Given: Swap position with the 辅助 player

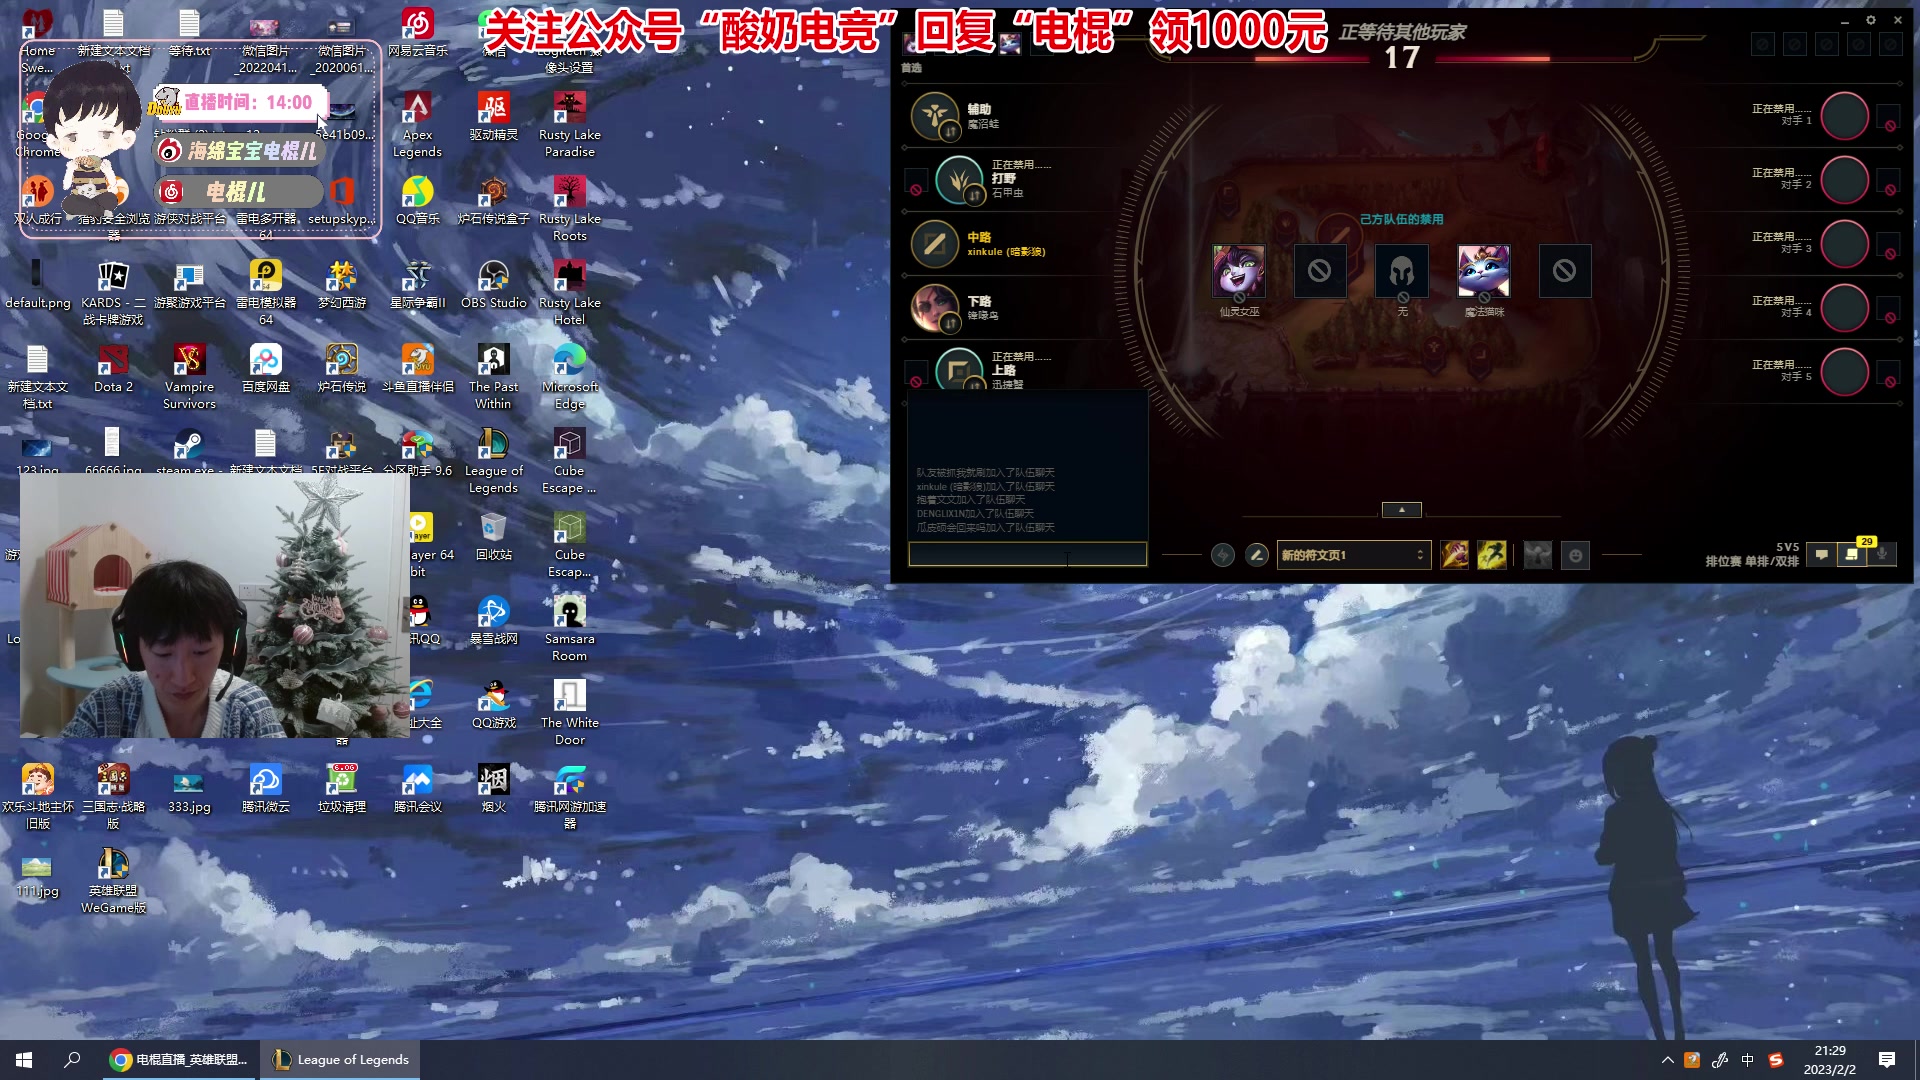Looking at the screenshot, I should (x=950, y=131).
